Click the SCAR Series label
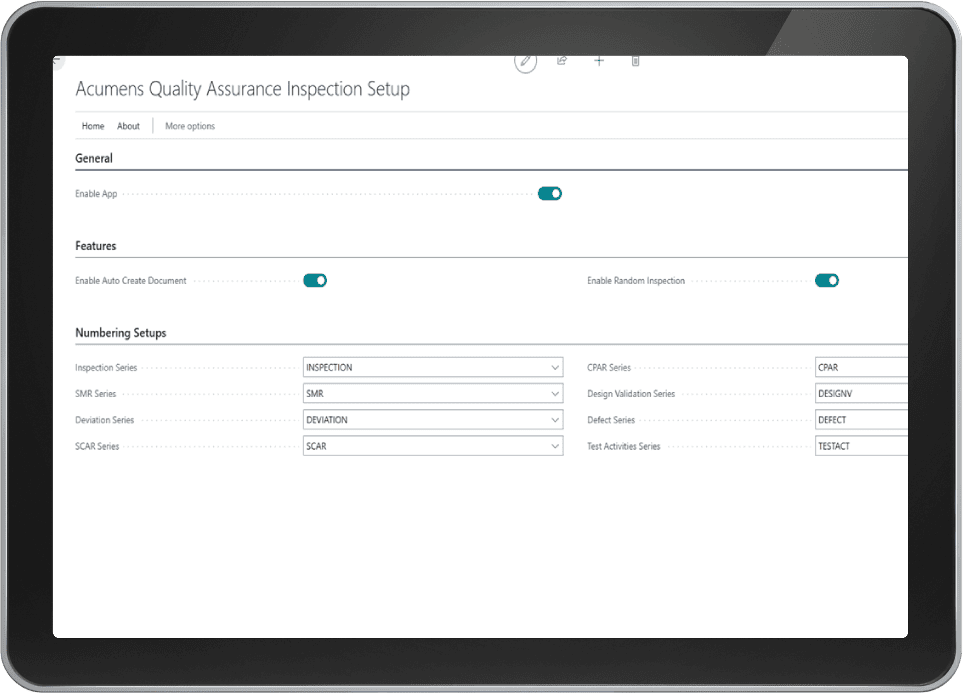 [x=97, y=446]
